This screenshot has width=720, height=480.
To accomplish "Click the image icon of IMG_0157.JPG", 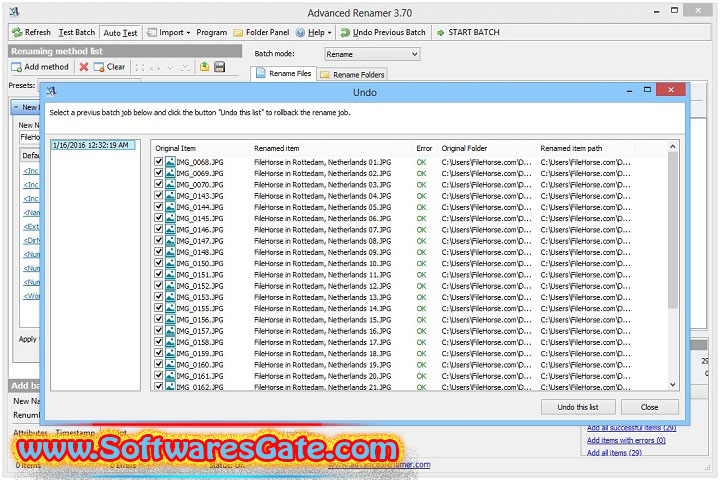I will tap(170, 331).
